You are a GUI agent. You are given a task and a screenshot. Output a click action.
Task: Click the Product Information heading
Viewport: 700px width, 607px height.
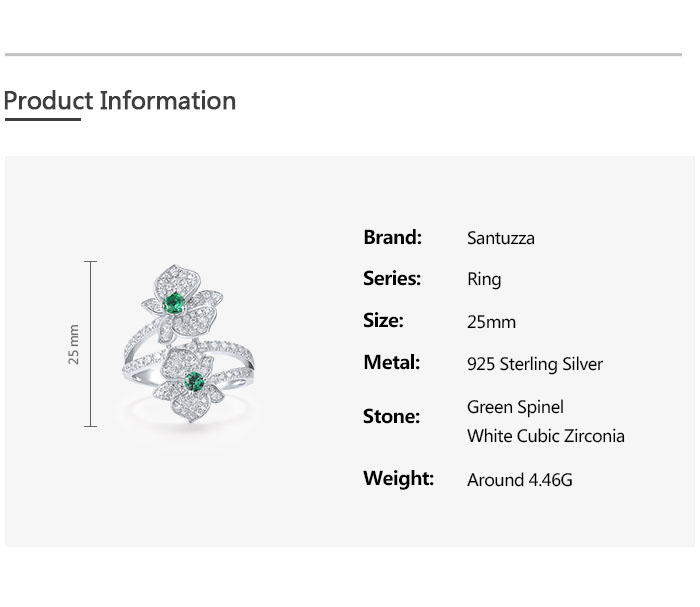click(x=120, y=101)
